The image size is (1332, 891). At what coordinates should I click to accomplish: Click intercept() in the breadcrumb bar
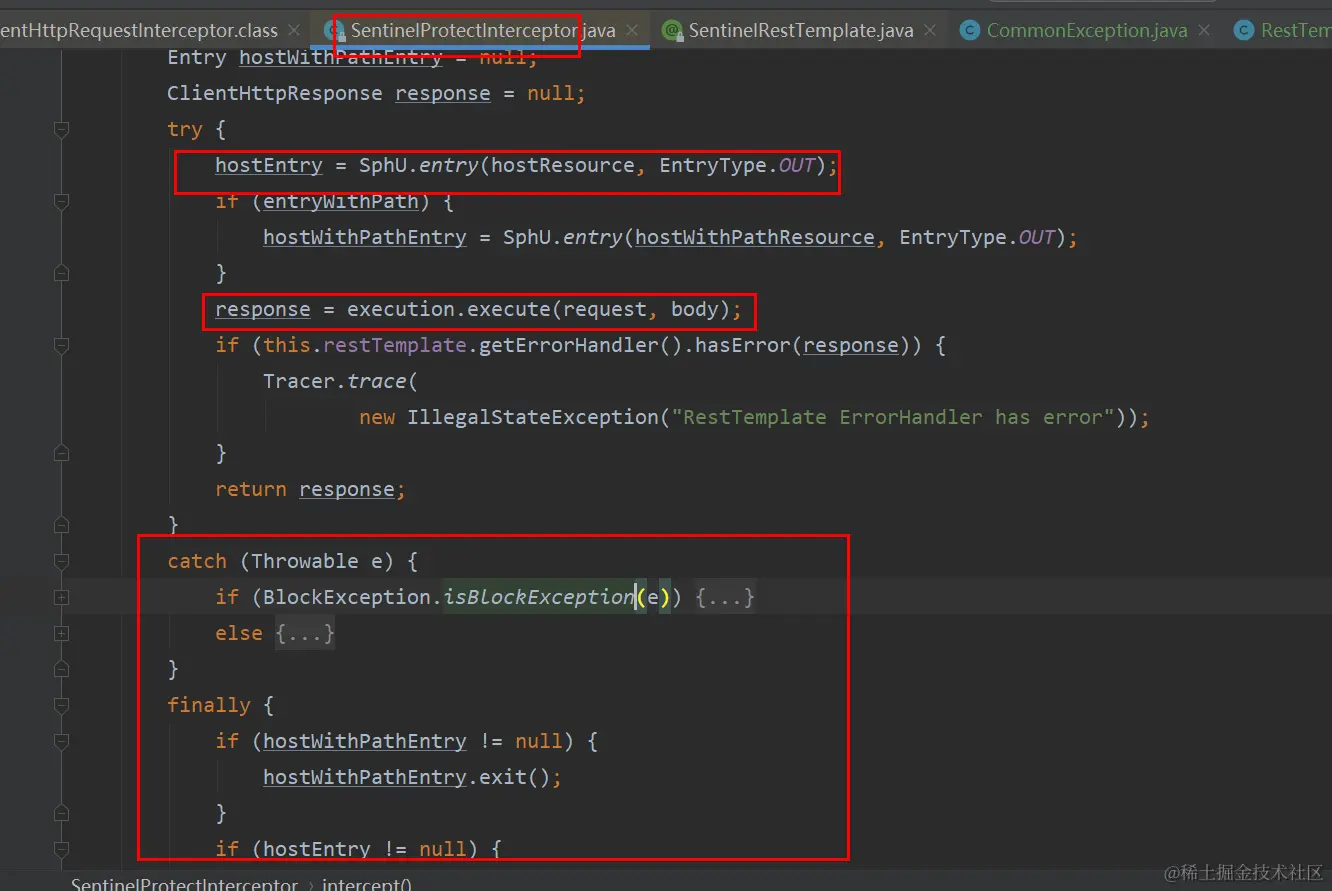pyautogui.click(x=366, y=885)
